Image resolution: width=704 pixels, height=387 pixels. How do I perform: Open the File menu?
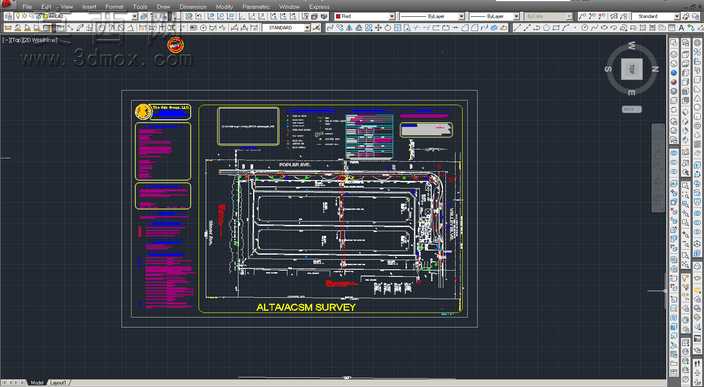tap(27, 7)
